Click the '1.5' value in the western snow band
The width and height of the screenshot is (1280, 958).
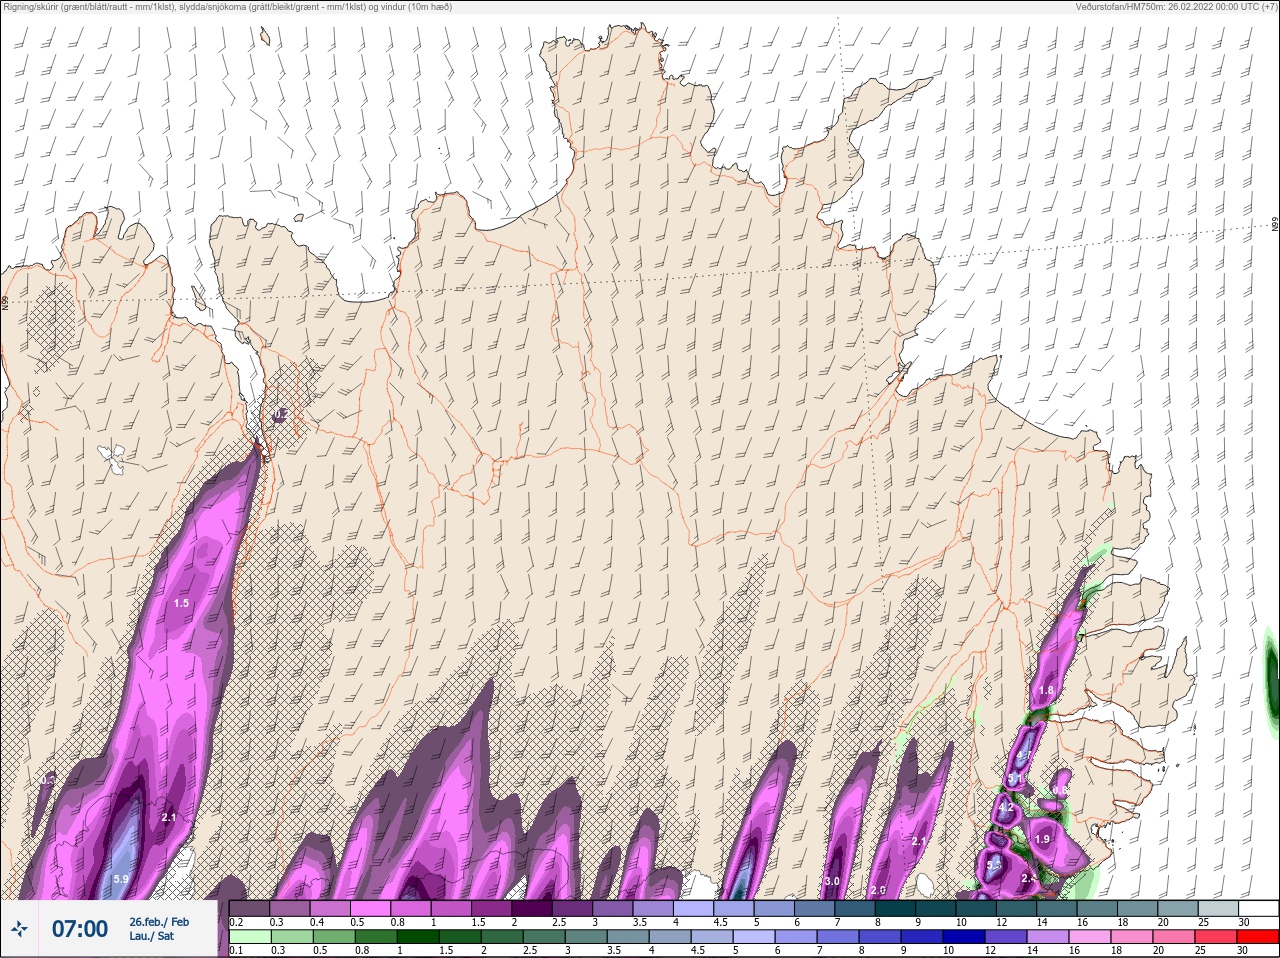pyautogui.click(x=181, y=603)
